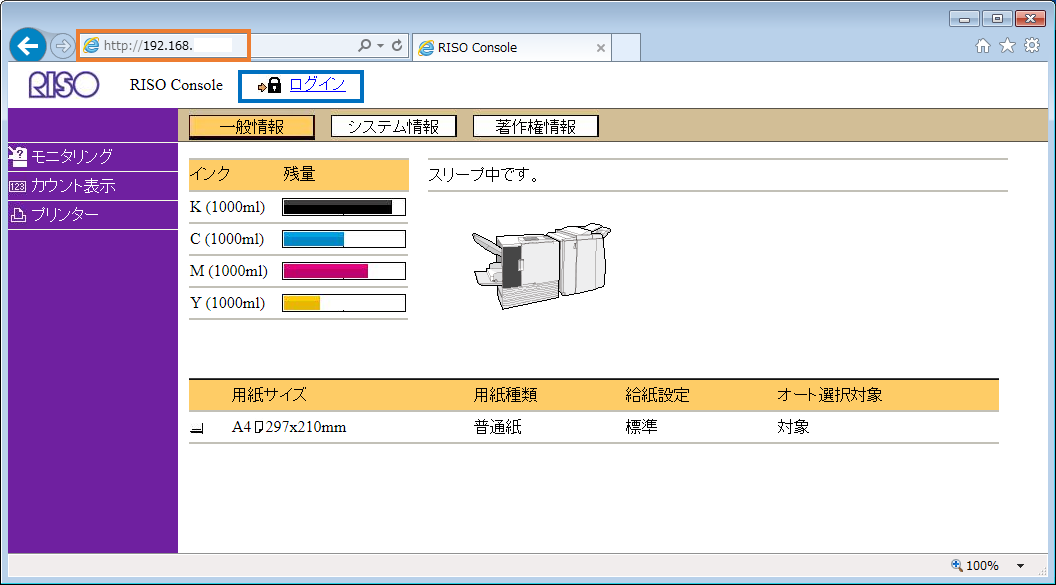Open the address bar dropdown arrow
Viewport: 1056px width, 585px height.
tap(381, 46)
